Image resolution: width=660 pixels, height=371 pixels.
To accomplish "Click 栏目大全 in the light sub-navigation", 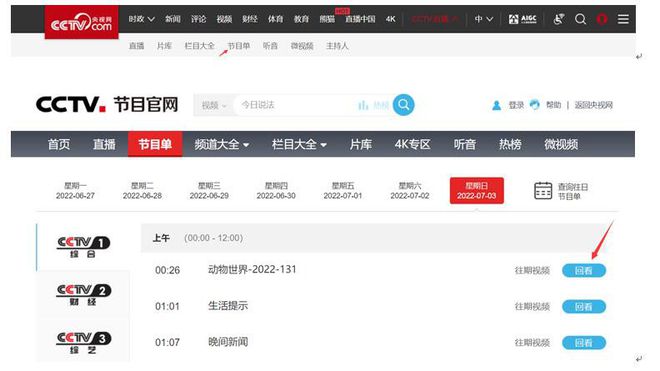I will pyautogui.click(x=200, y=46).
